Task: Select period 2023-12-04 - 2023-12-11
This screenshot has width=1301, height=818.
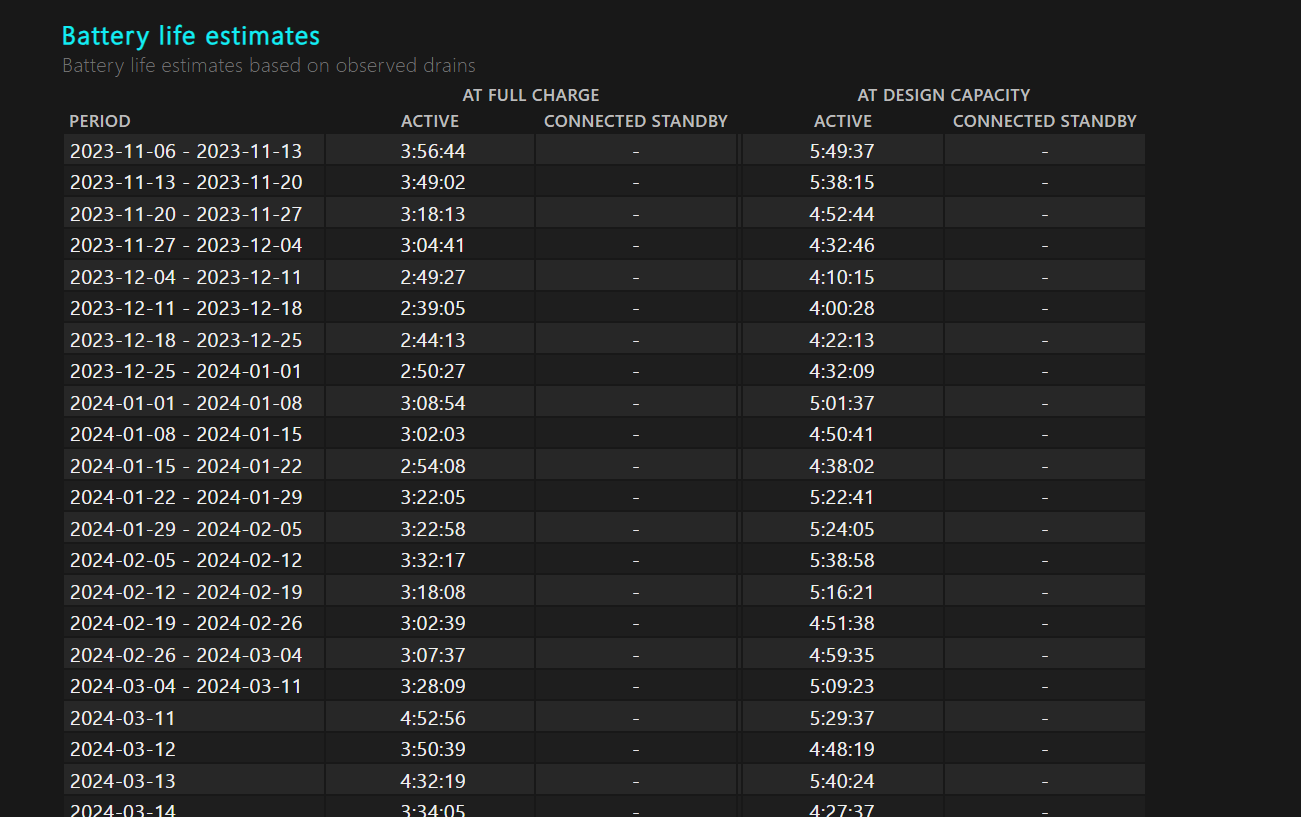Action: [x=186, y=277]
